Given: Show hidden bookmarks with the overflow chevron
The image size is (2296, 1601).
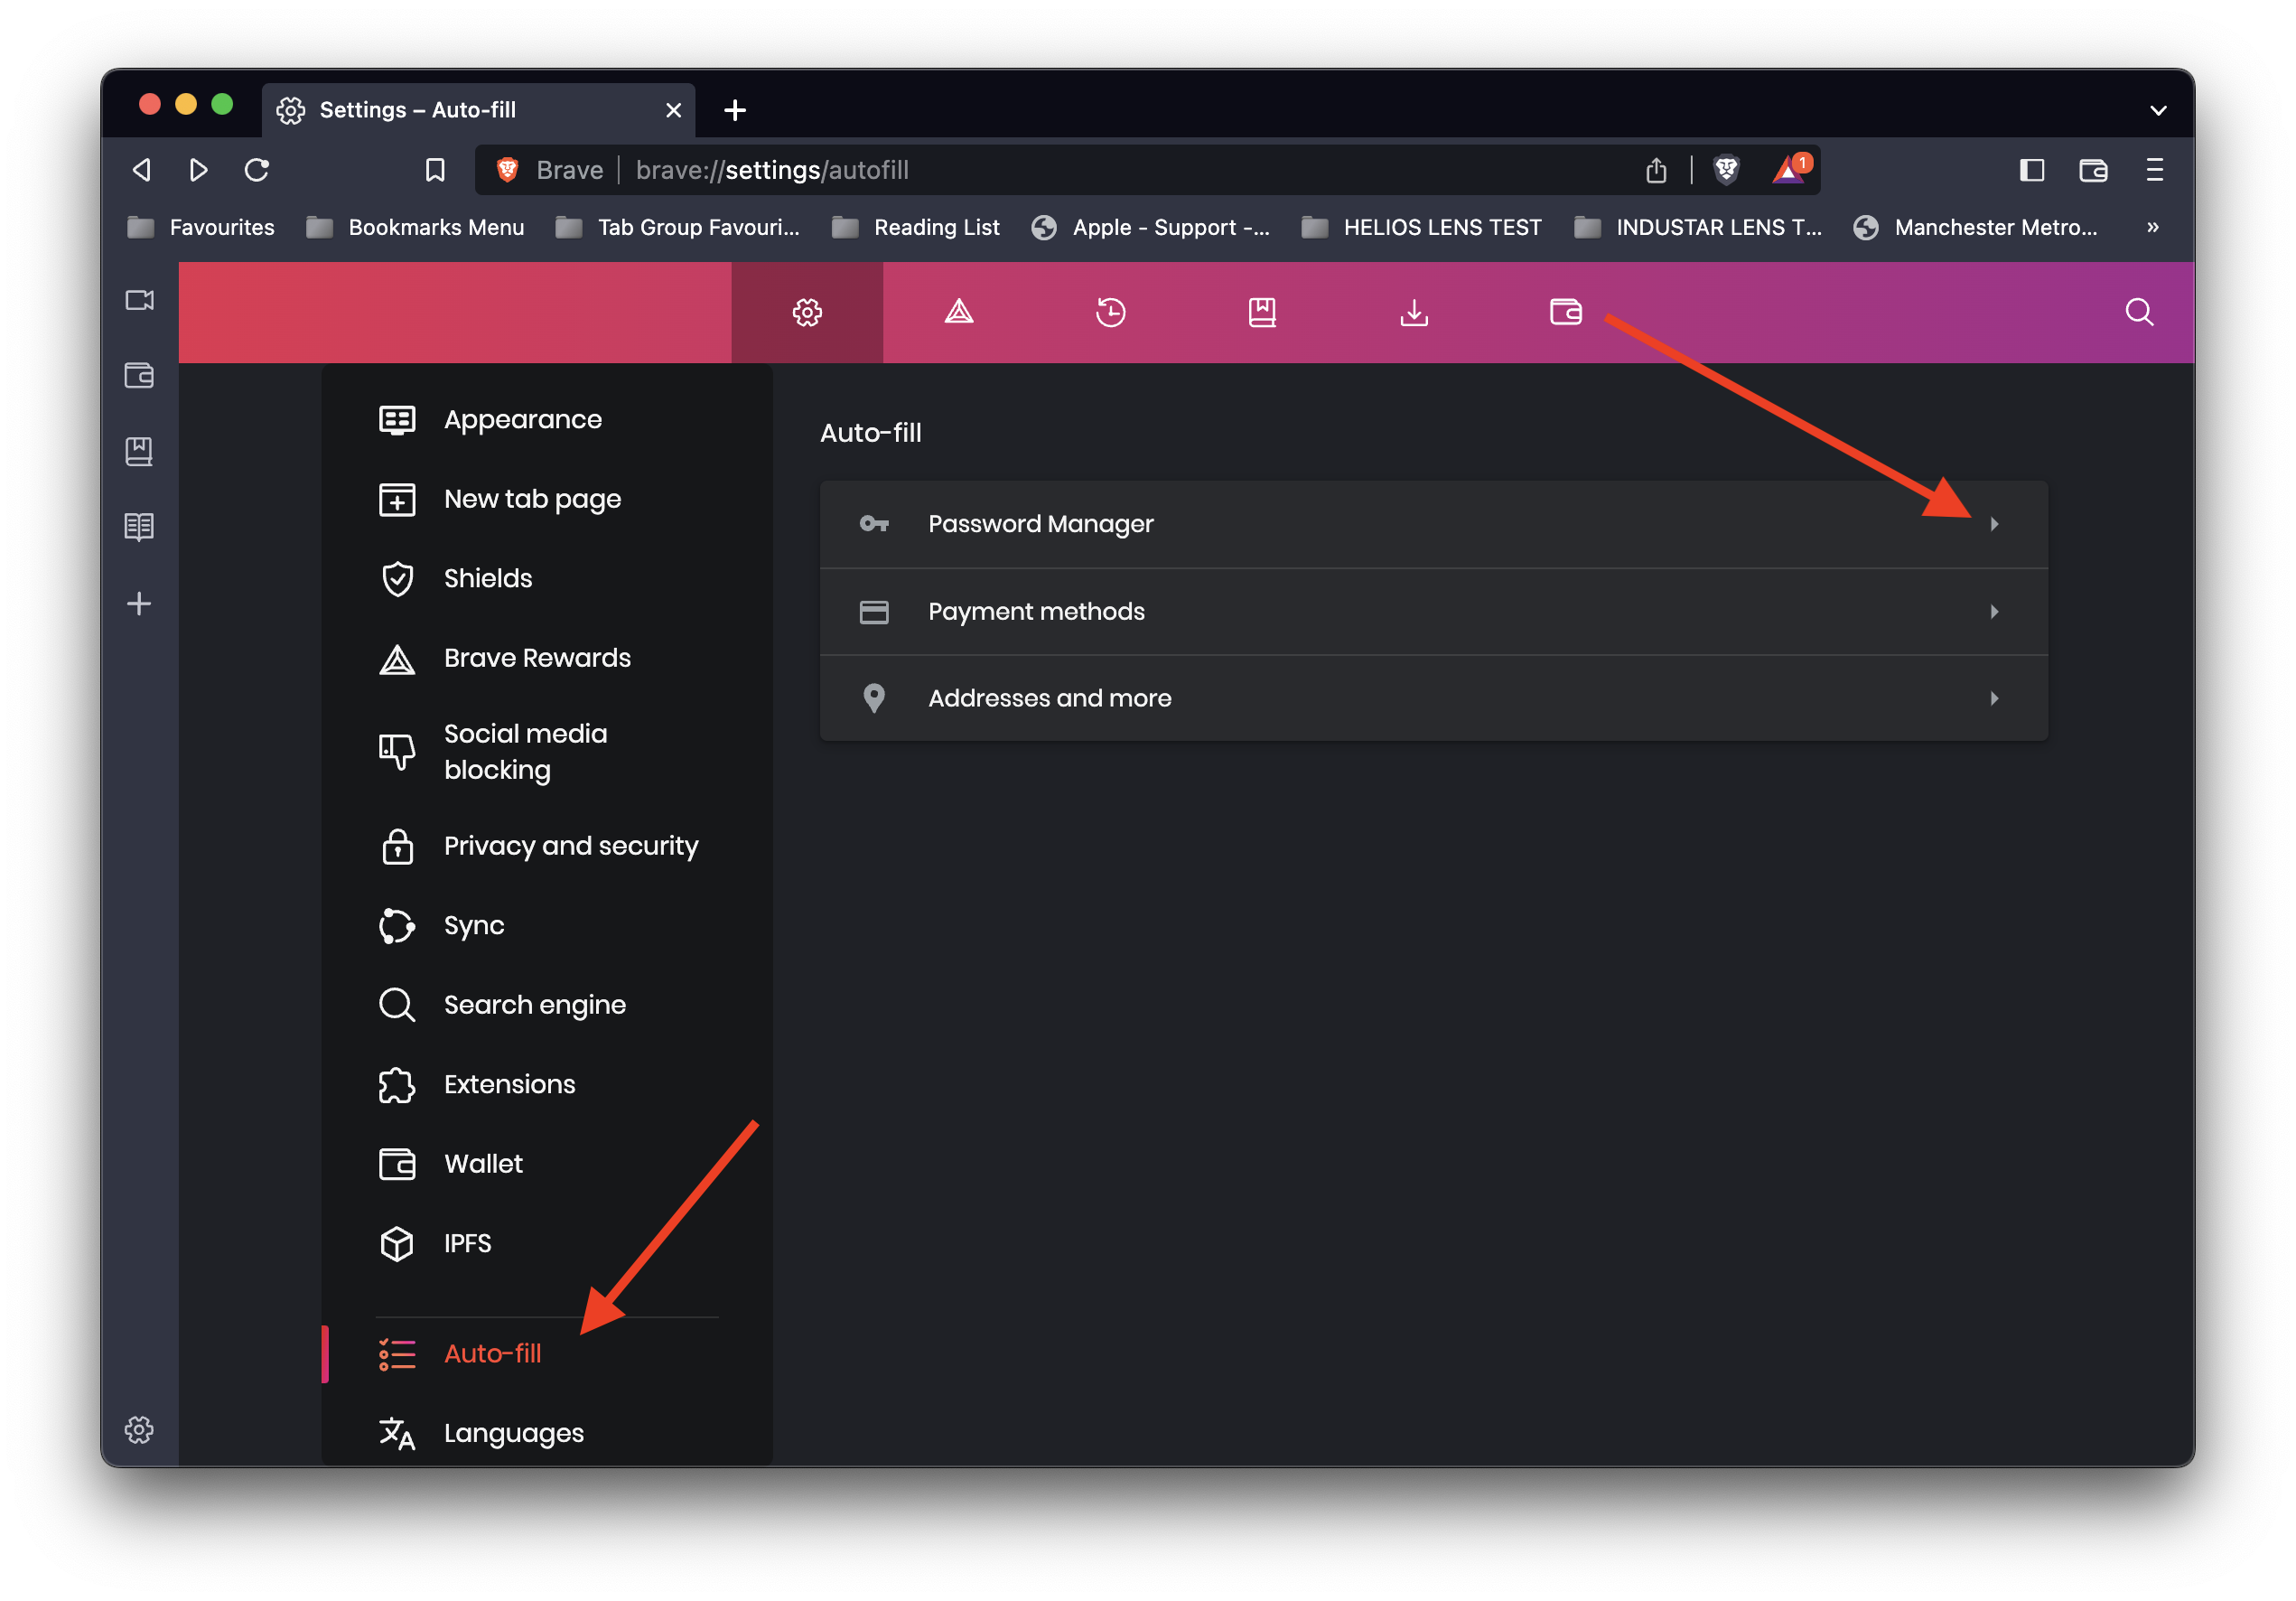Looking at the screenshot, I should pos(2153,227).
